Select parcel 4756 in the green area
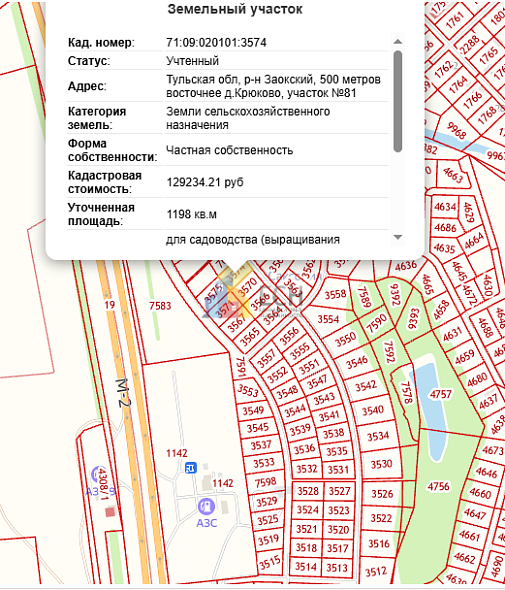 [438, 487]
